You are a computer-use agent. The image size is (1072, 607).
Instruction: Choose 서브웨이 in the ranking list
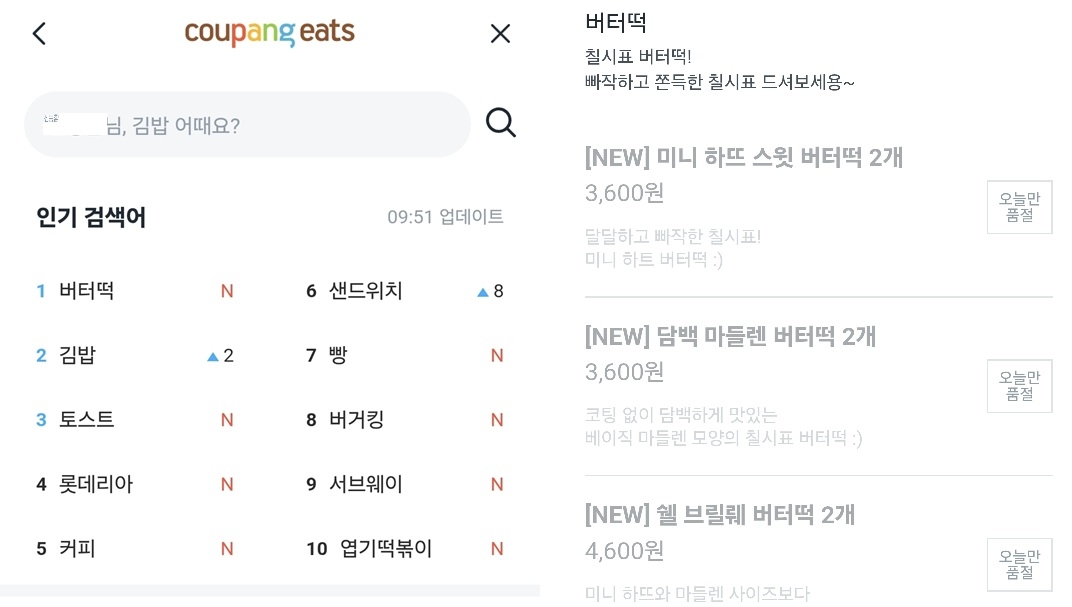point(366,484)
